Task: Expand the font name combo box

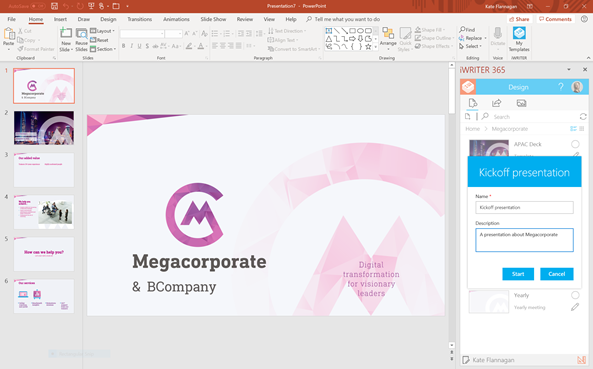Action: 162,34
